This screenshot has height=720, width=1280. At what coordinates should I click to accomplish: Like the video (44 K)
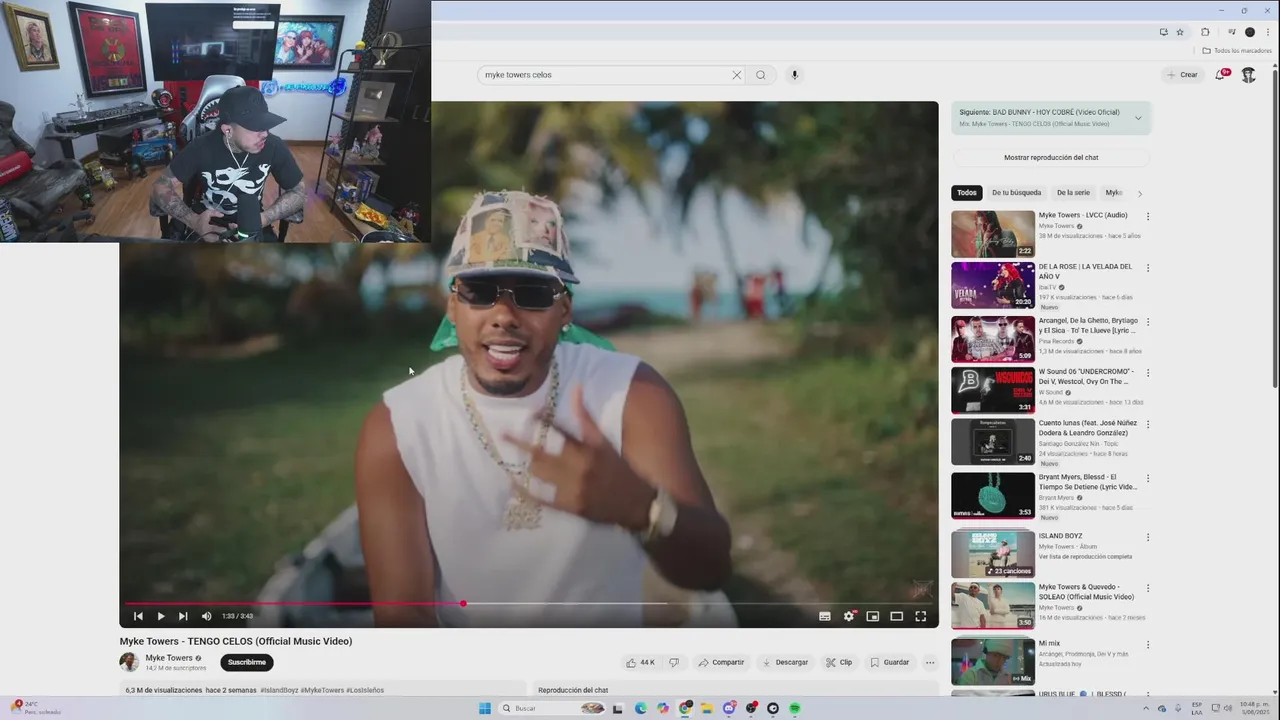pyautogui.click(x=640, y=662)
